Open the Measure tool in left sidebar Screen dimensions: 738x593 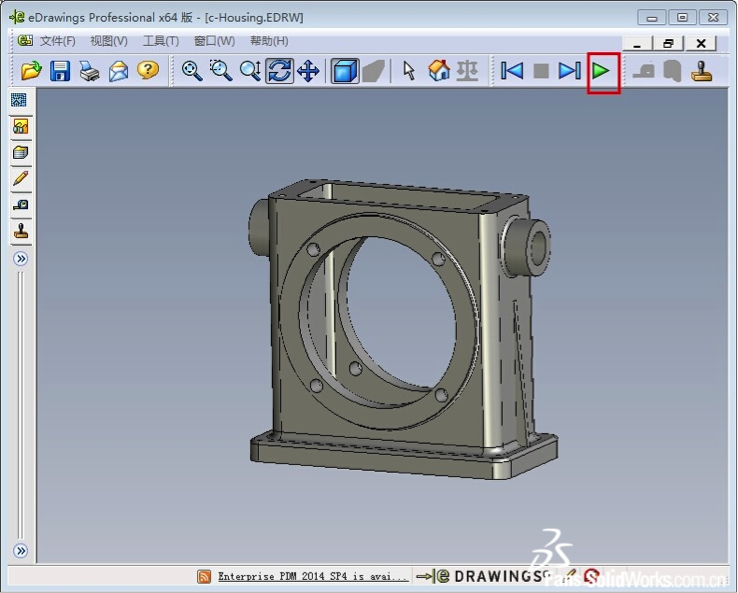(20, 205)
